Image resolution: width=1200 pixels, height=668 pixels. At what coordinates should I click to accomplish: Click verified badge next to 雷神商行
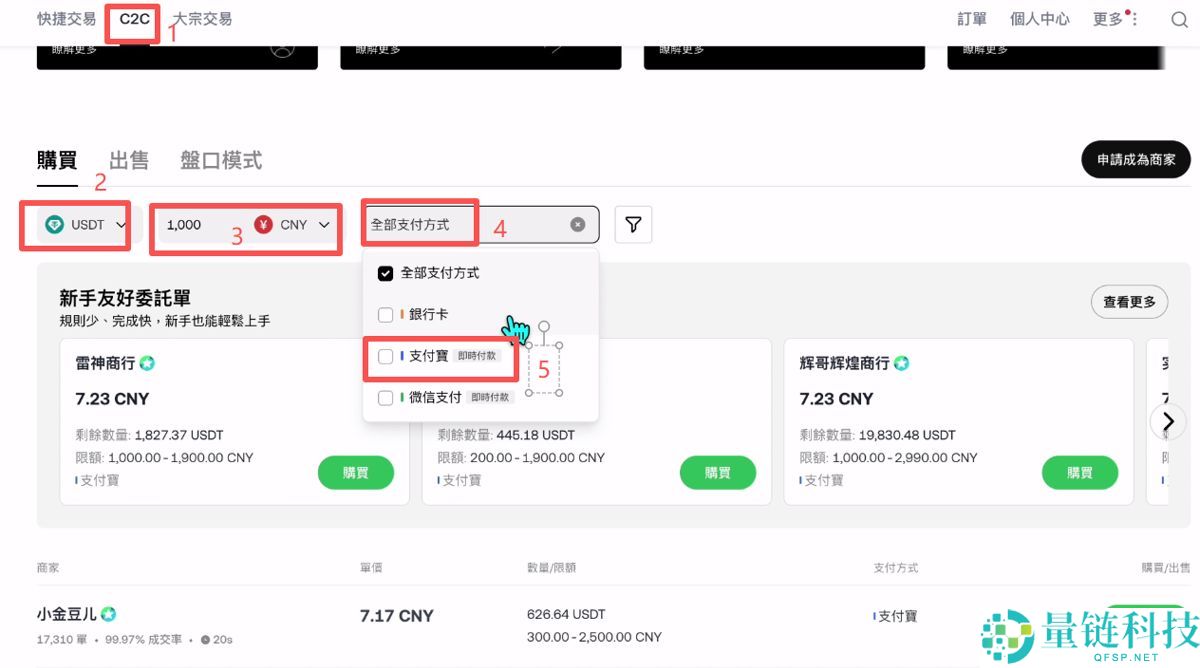[x=147, y=363]
